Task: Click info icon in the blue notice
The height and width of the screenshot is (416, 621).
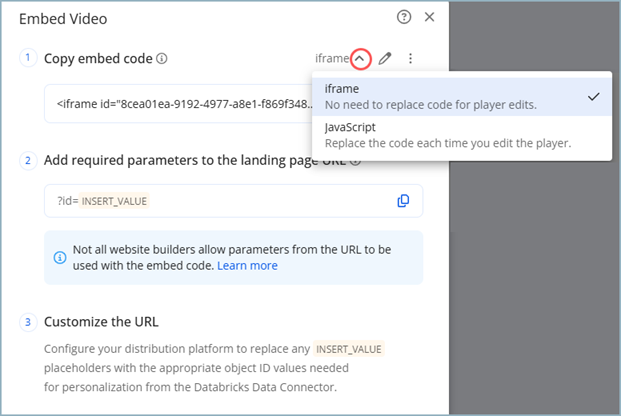Action: pyautogui.click(x=61, y=257)
